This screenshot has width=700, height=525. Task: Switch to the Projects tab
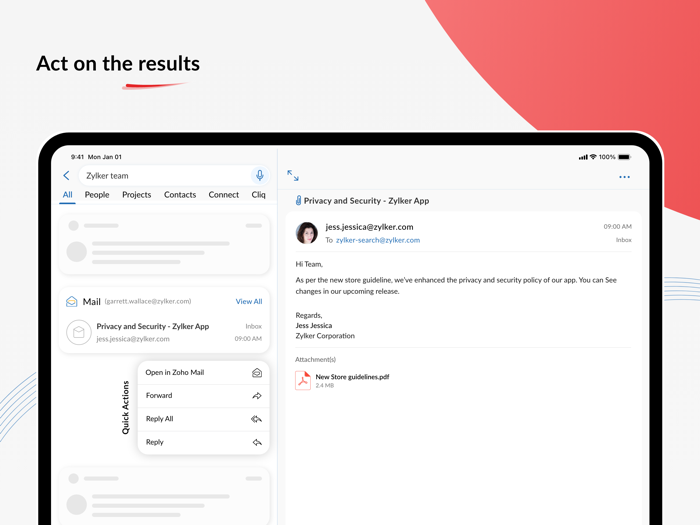(x=137, y=195)
